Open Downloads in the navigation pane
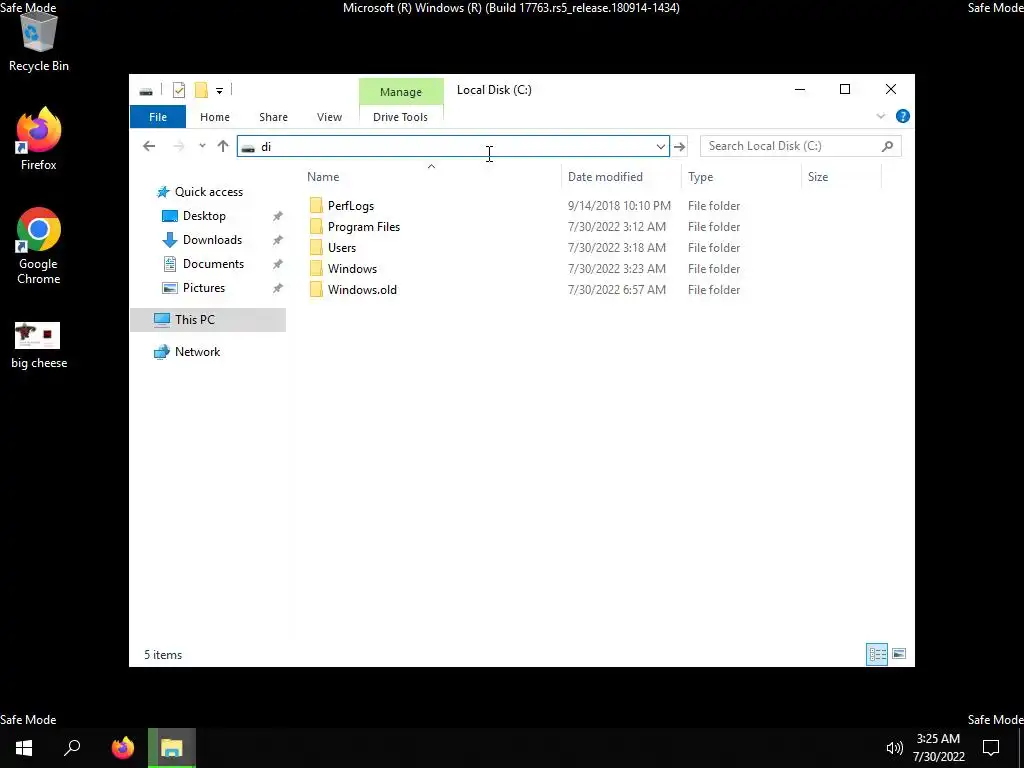Viewport: 1024px width, 768px height. pyautogui.click(x=212, y=240)
